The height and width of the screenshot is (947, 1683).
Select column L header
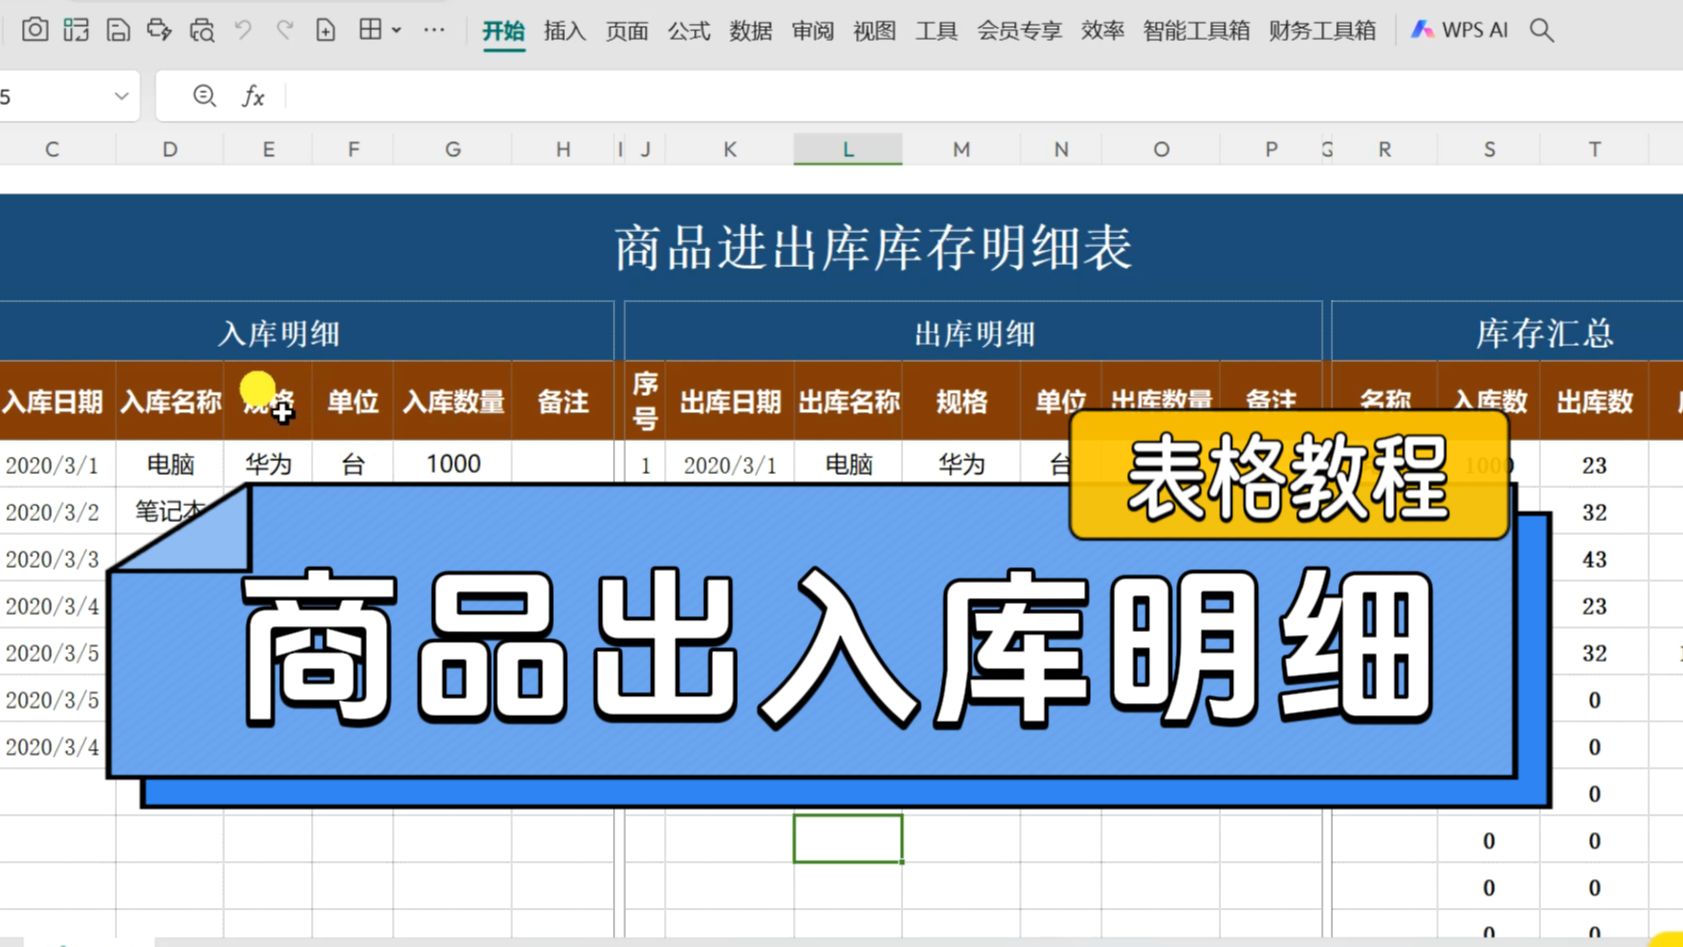point(848,149)
